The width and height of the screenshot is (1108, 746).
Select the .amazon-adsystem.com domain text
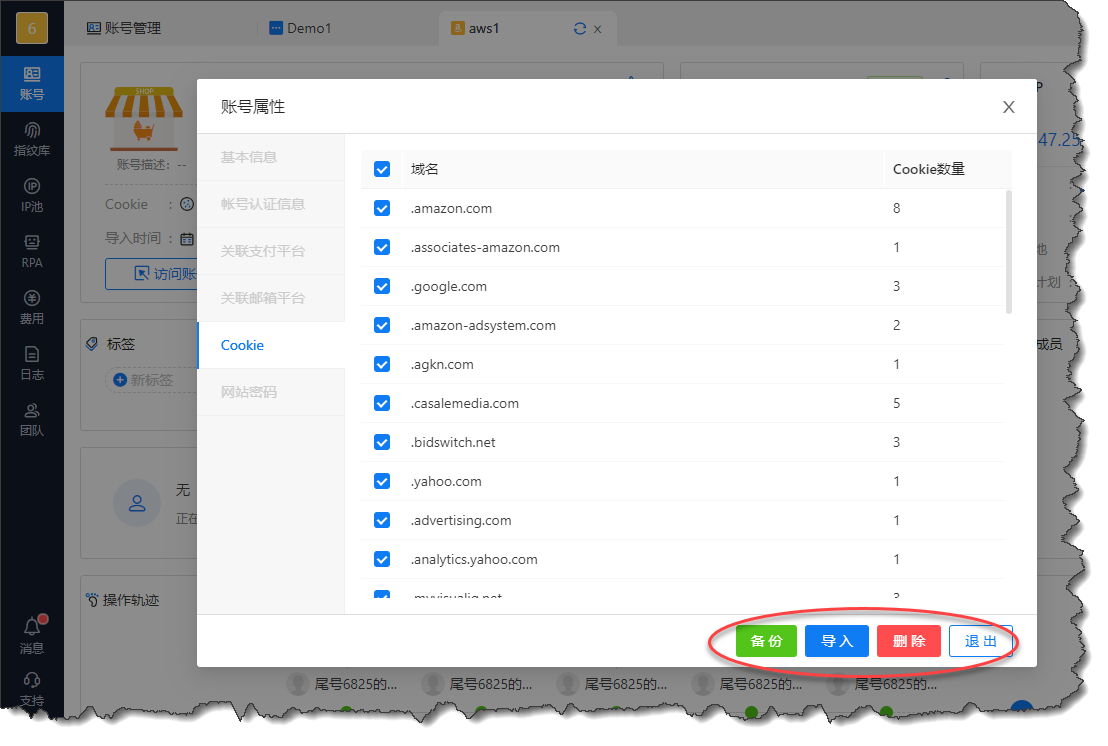coord(483,325)
